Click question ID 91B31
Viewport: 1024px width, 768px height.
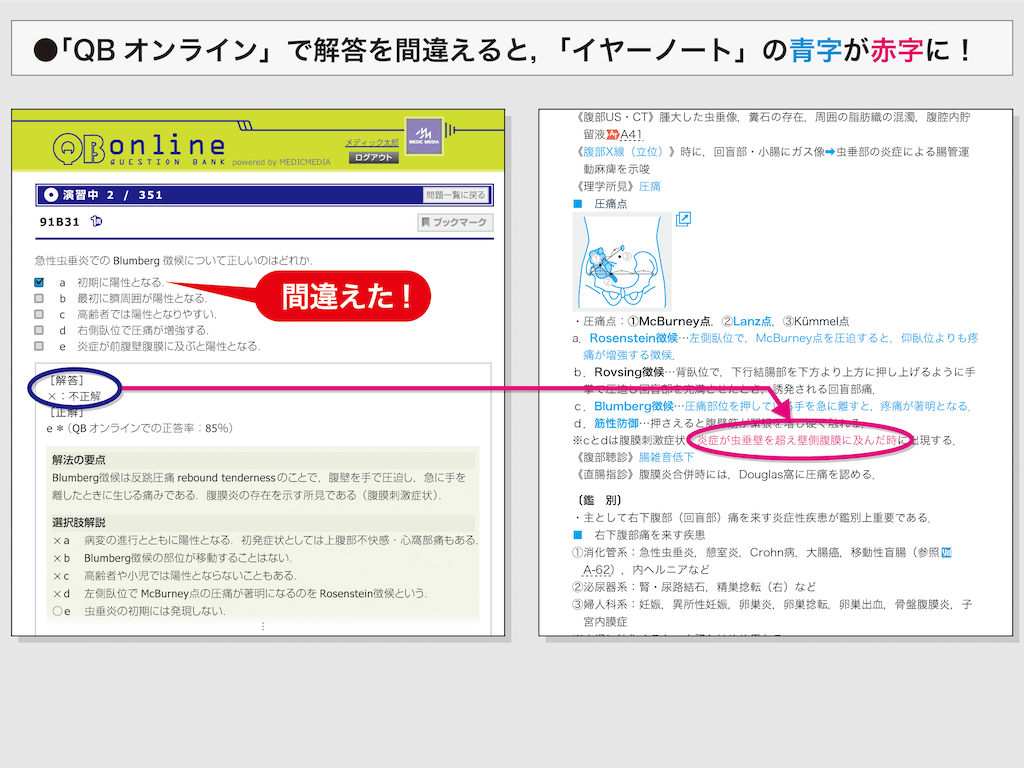tap(59, 222)
